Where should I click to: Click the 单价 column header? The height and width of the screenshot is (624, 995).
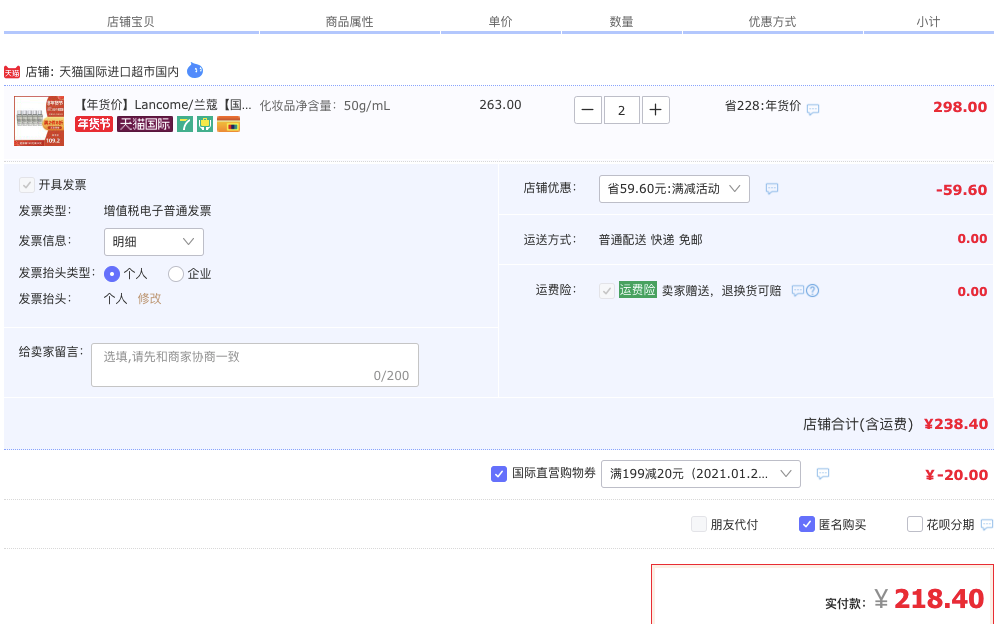500,22
